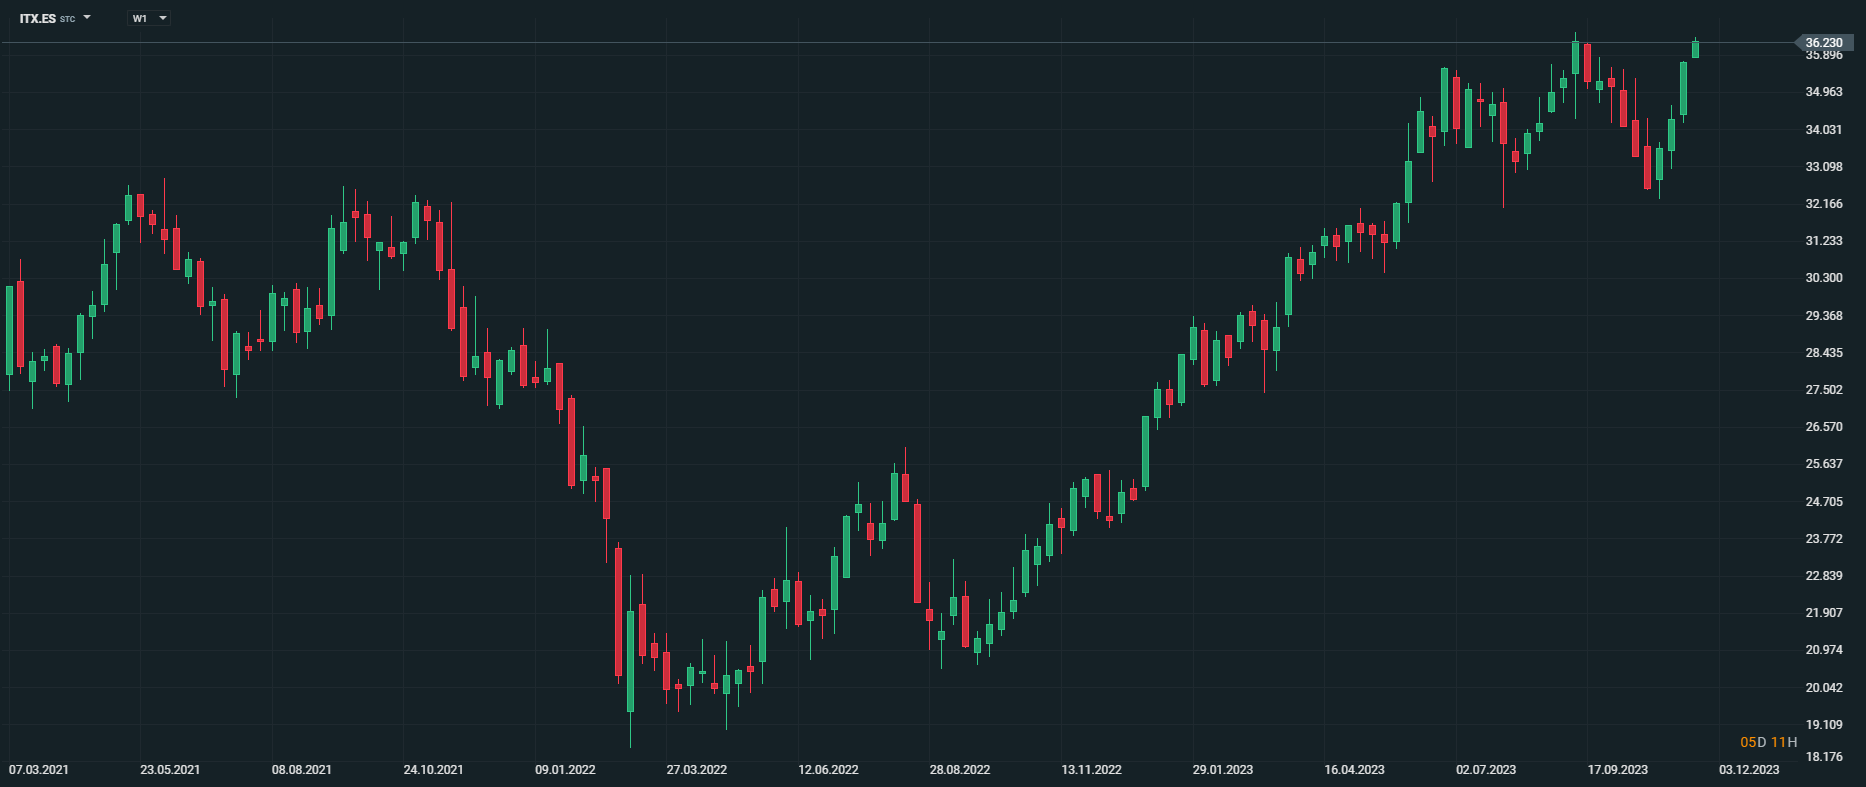Open the ITX.ES symbol dropdown arrow

[87, 17]
